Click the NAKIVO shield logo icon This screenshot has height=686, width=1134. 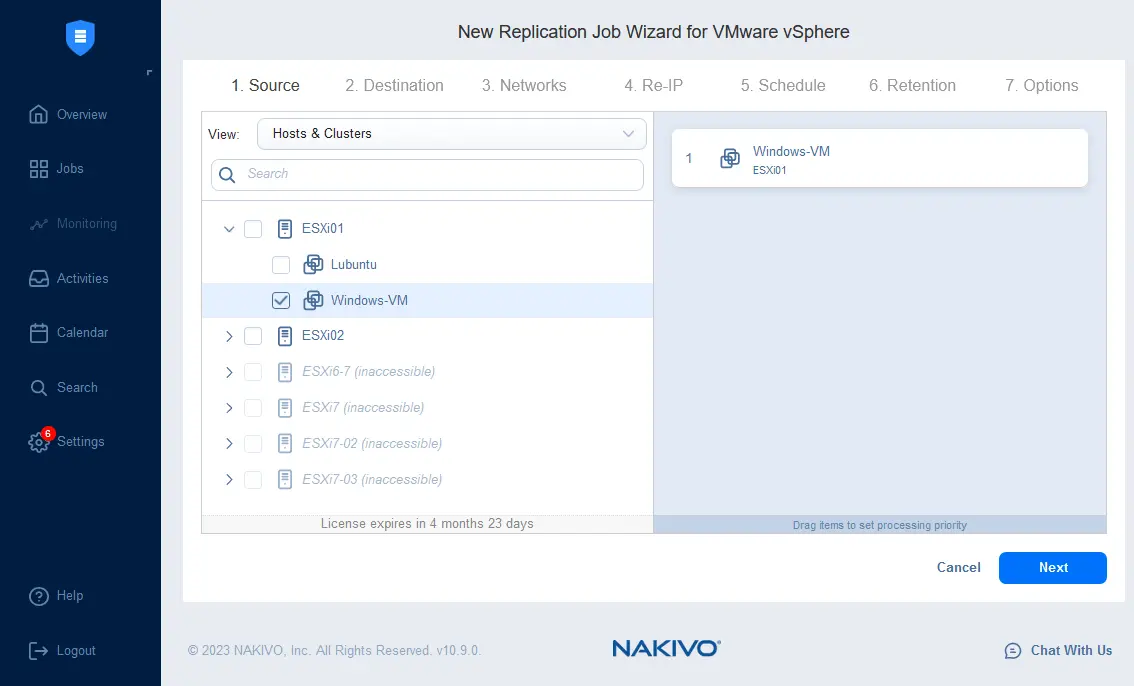[x=80, y=38]
